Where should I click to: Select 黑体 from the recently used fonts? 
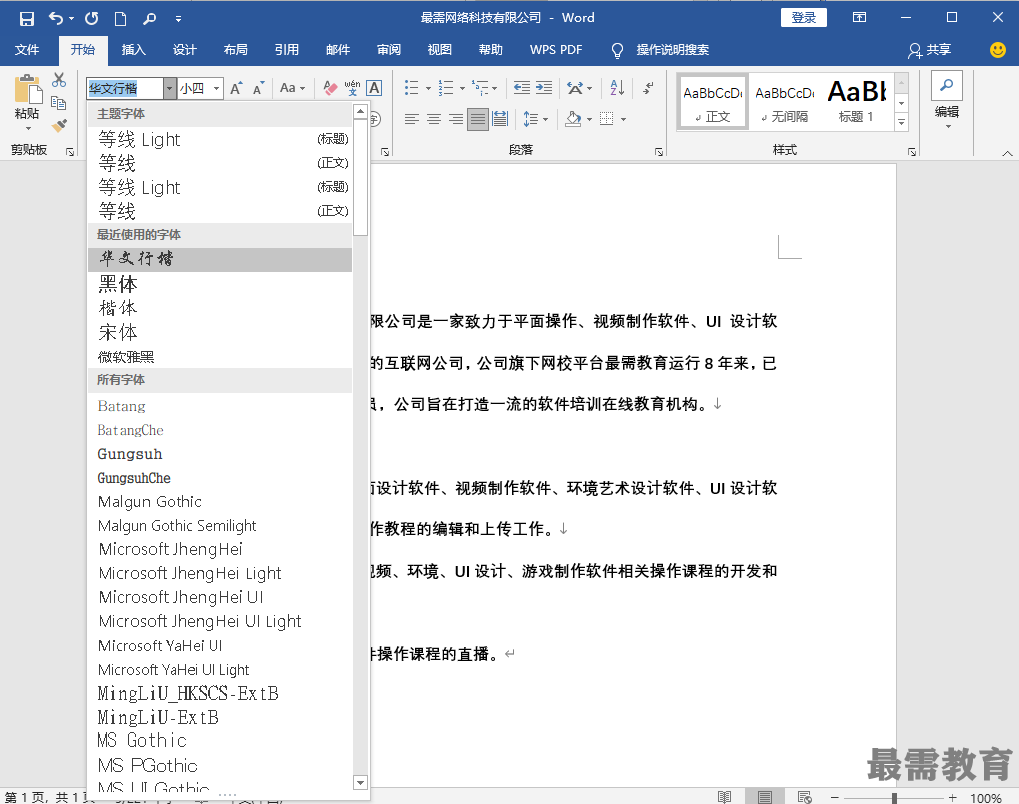point(220,284)
